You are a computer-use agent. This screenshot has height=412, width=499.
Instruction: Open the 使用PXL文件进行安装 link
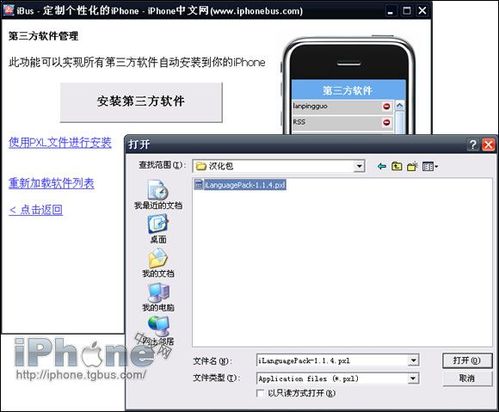coord(60,143)
